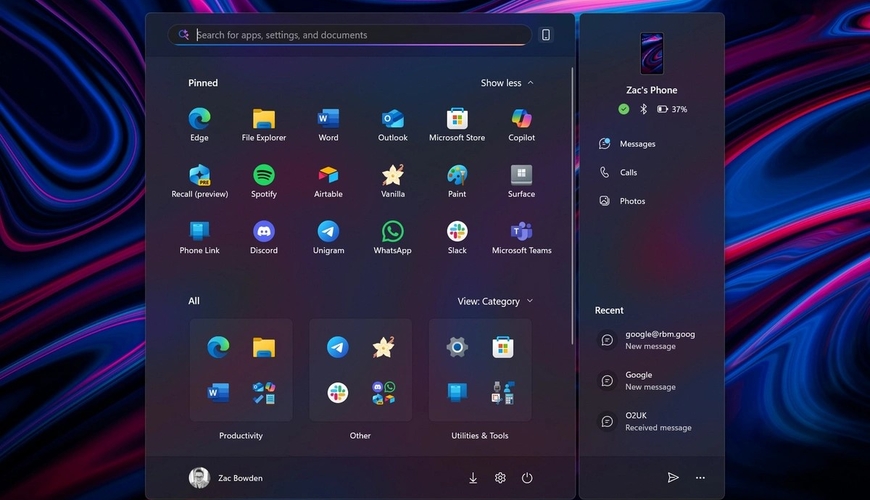Launch Microsoft Store from Pinned
The height and width of the screenshot is (500, 870).
tap(457, 125)
